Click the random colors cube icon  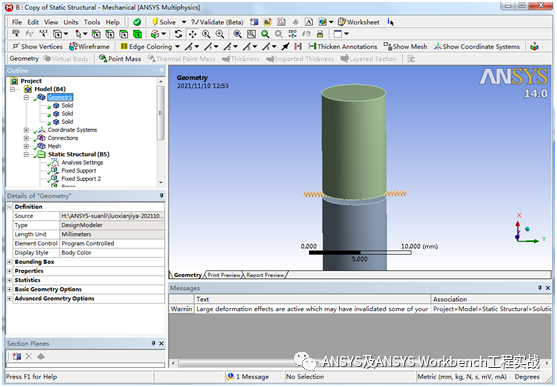tap(534, 47)
